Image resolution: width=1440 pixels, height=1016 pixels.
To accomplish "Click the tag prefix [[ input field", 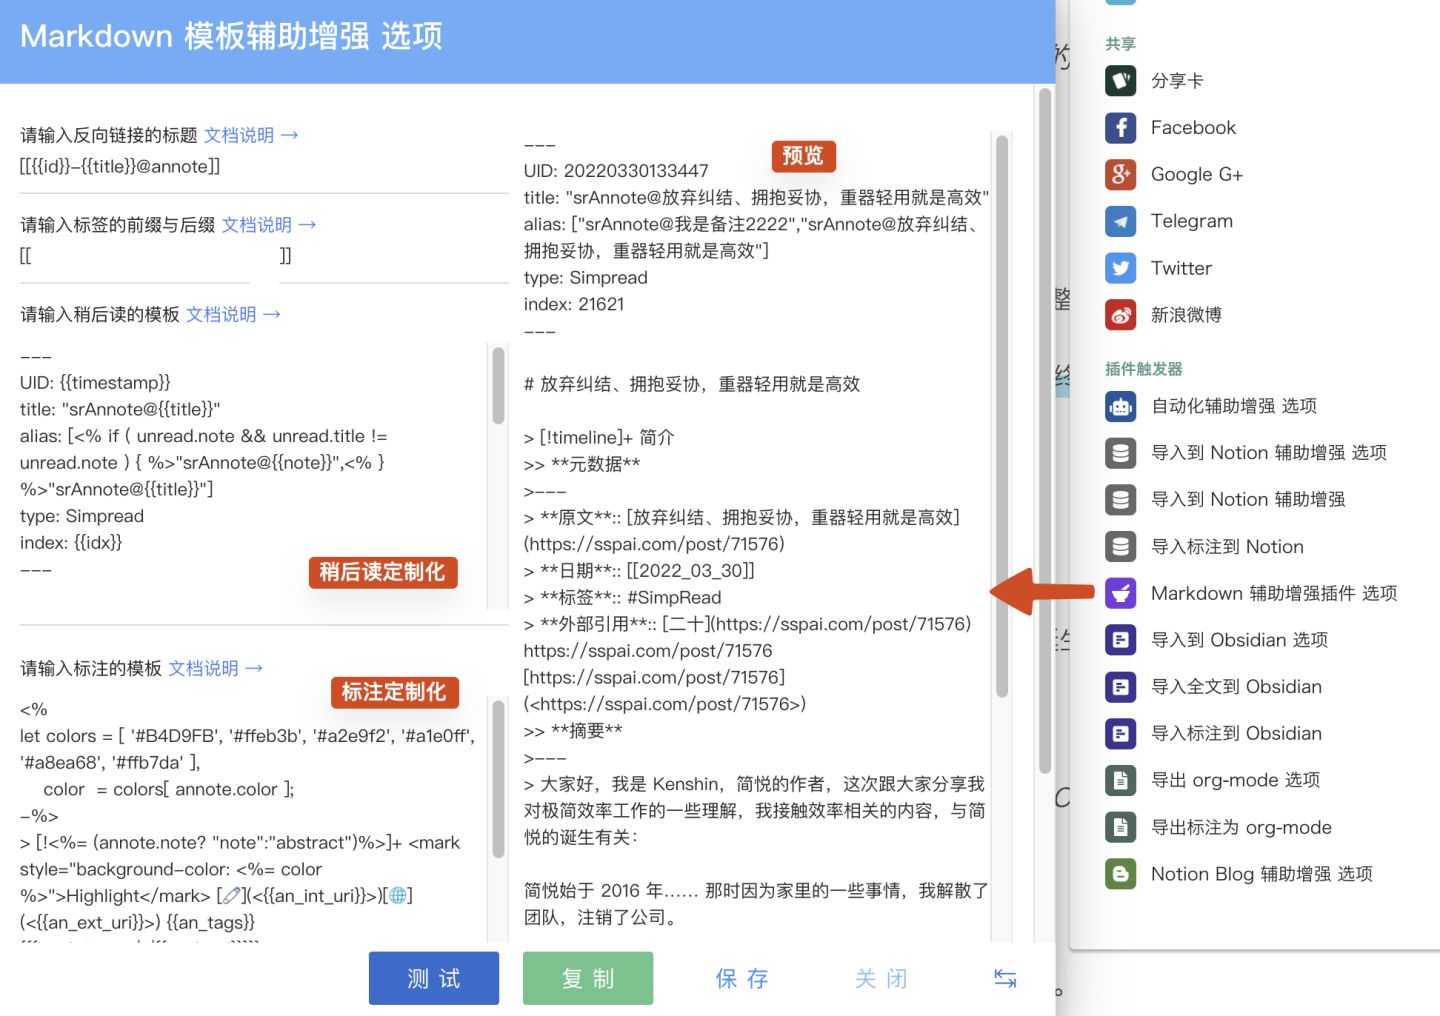I will 134,257.
